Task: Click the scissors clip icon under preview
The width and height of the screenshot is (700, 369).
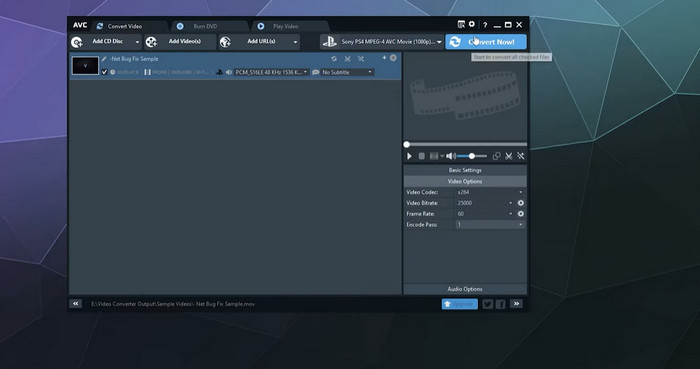Action: pos(508,156)
